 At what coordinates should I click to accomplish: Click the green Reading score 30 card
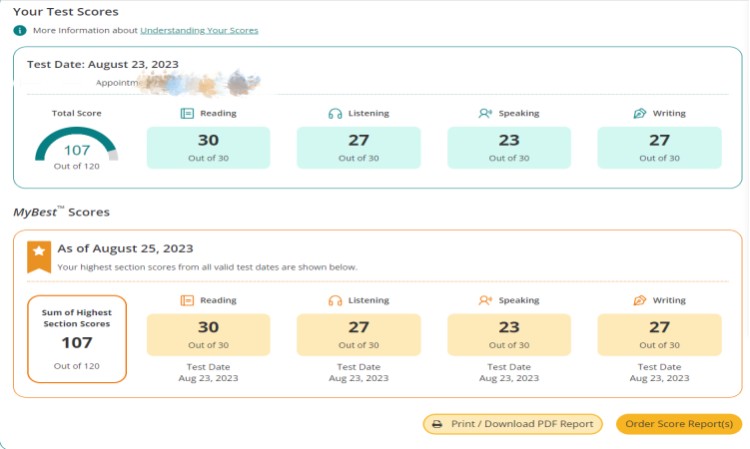tap(208, 147)
